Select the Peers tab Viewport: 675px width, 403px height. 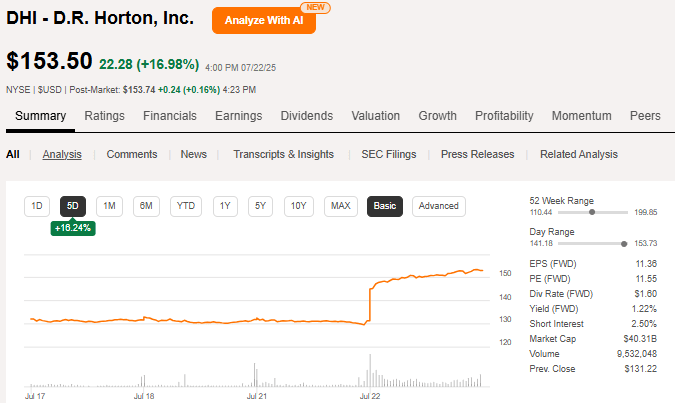(645, 116)
